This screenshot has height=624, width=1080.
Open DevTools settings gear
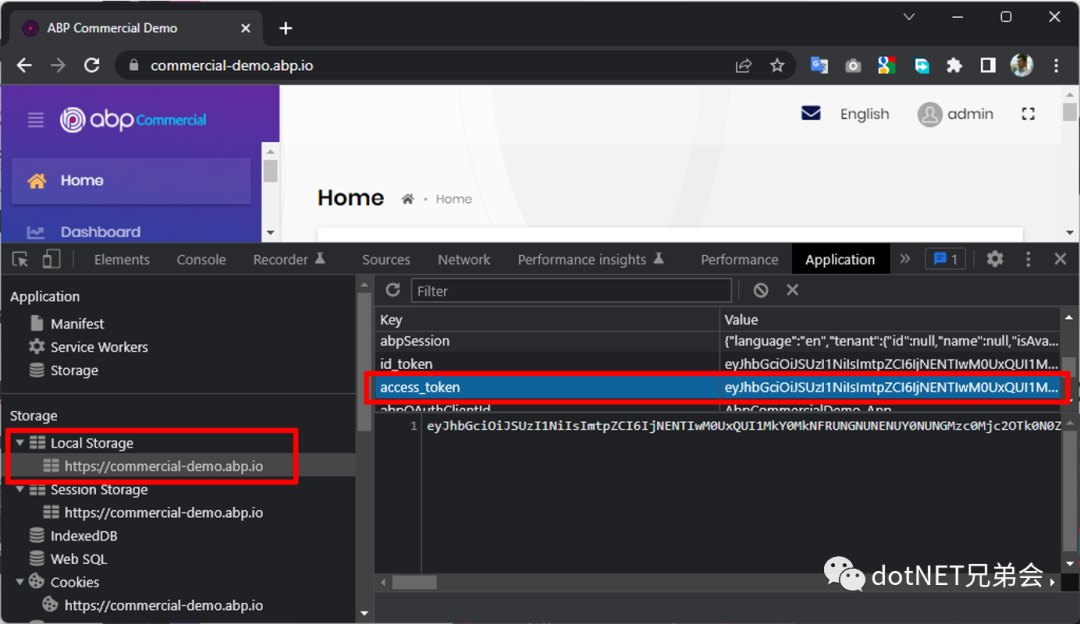pos(995,260)
